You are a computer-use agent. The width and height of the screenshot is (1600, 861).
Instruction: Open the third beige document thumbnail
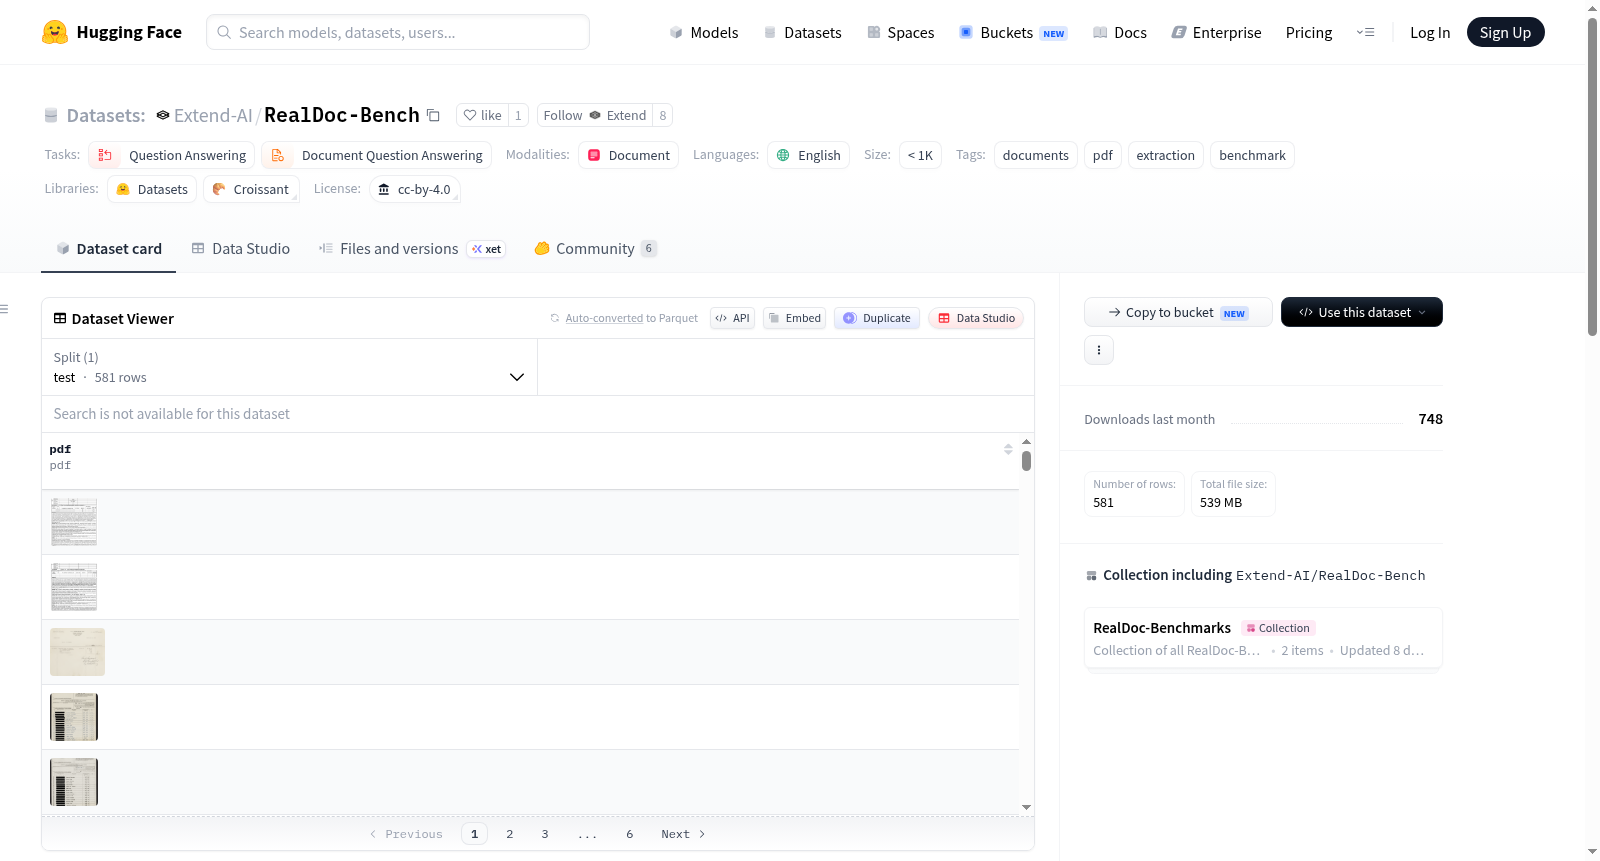pos(77,652)
